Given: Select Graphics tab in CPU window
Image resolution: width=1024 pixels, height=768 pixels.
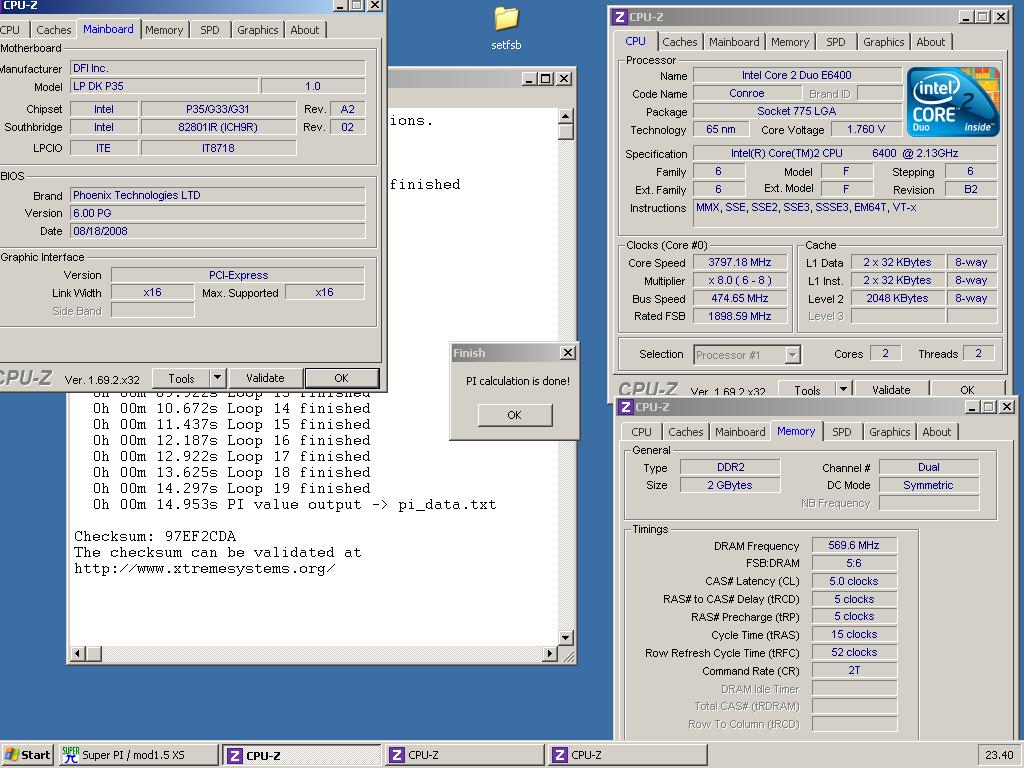Looking at the screenshot, I should coord(884,42).
